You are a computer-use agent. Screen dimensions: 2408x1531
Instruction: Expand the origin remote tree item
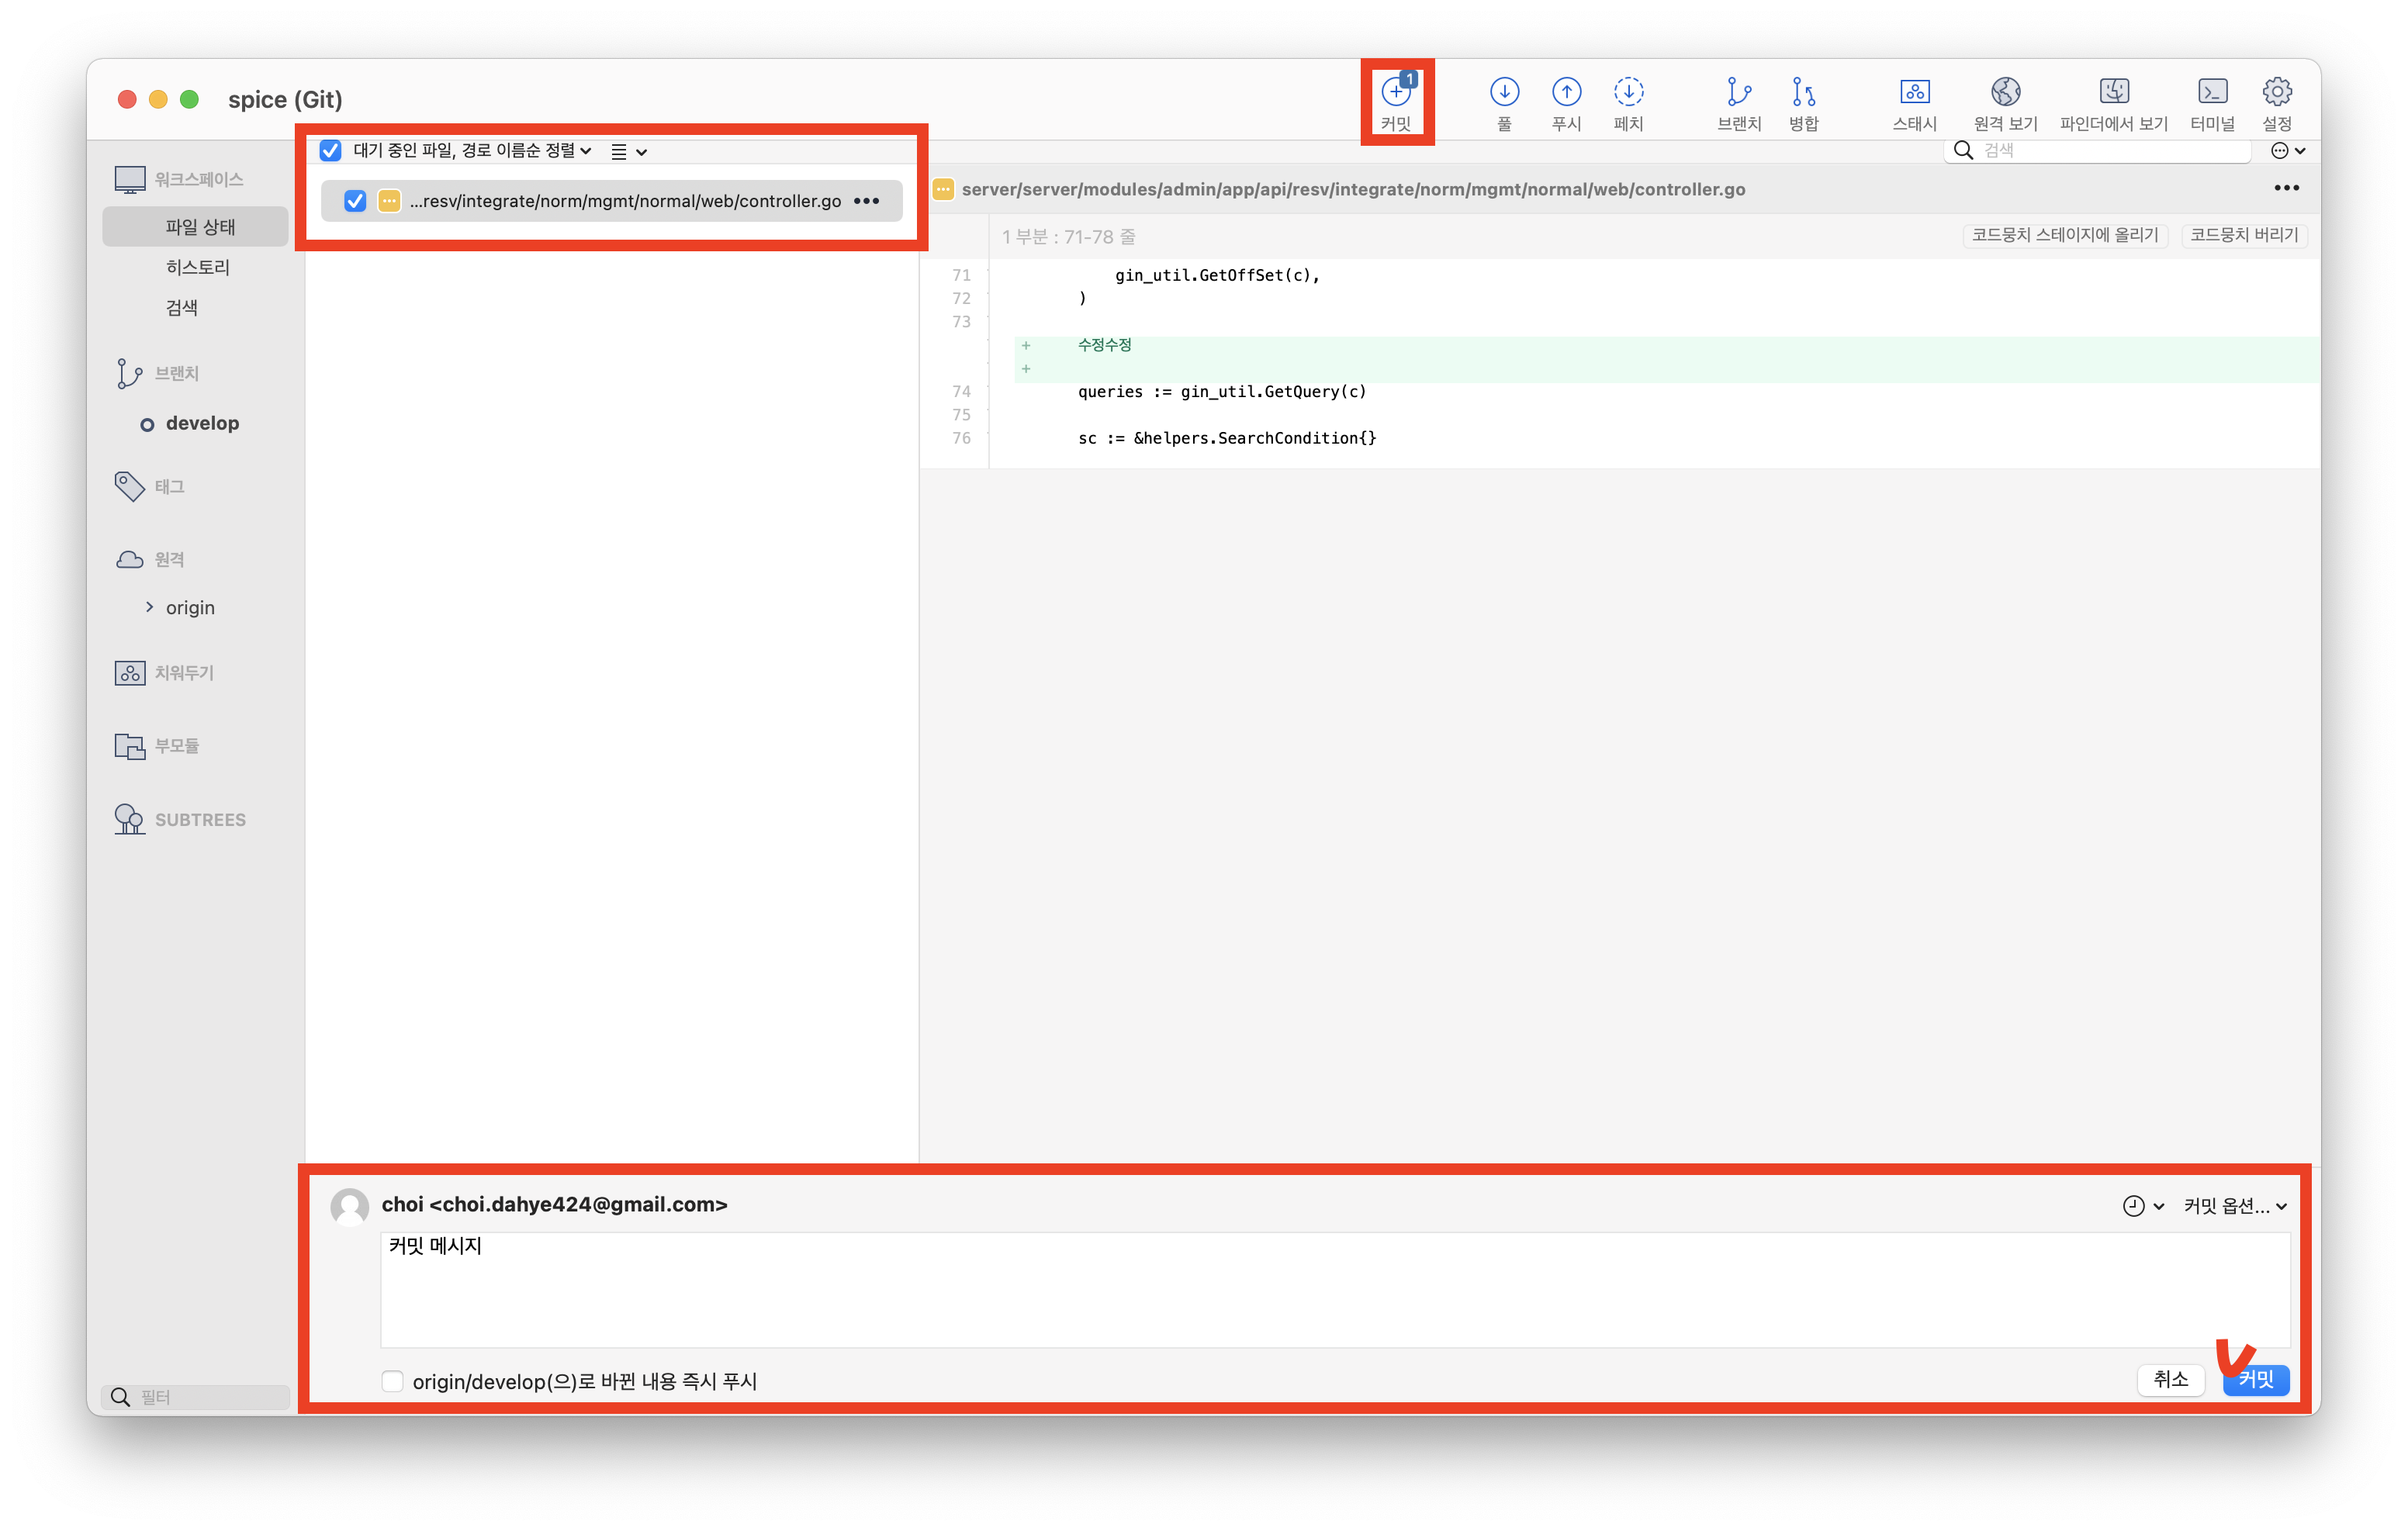[149, 607]
